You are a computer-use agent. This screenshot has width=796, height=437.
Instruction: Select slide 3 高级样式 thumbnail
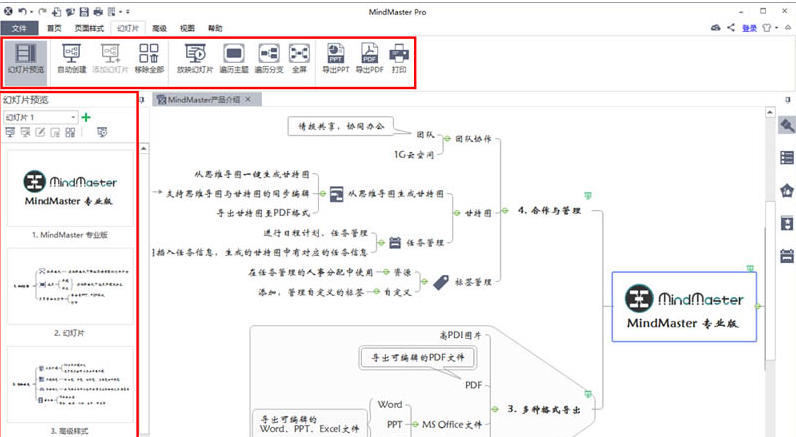[x=70, y=384]
